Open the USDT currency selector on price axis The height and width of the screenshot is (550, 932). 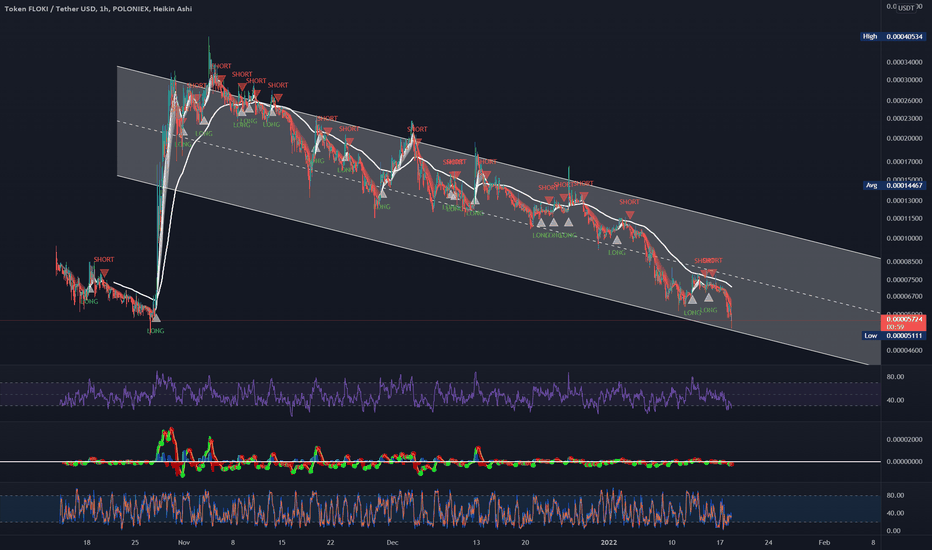(906, 8)
